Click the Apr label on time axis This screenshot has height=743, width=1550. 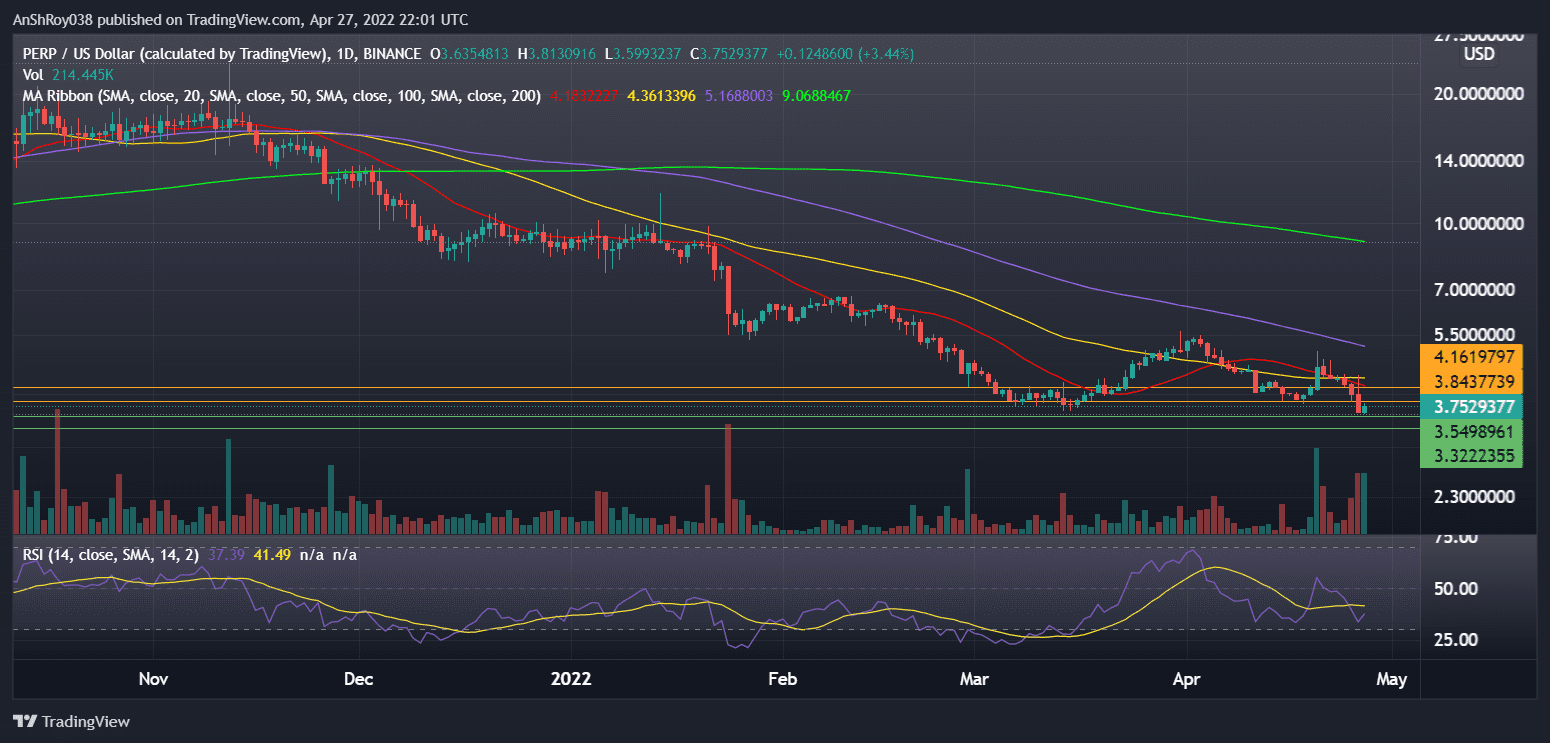(1186, 680)
